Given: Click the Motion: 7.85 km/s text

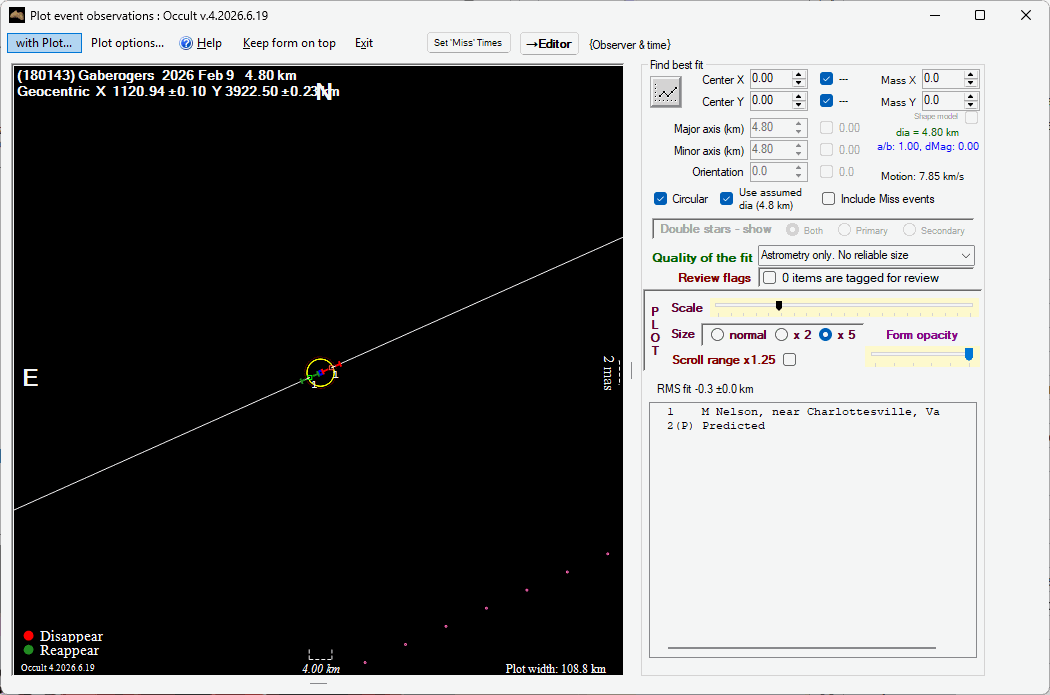Looking at the screenshot, I should (922, 177).
